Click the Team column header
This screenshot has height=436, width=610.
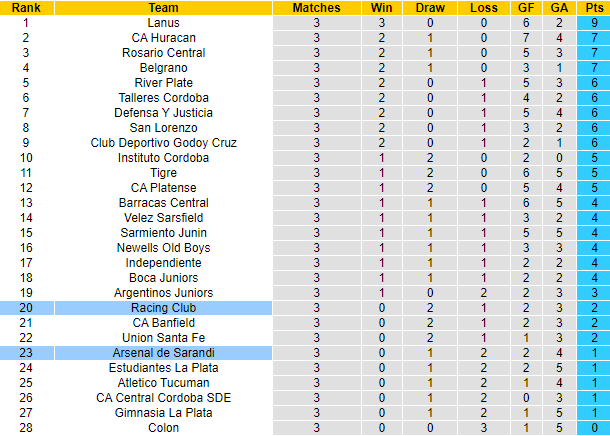tap(164, 7)
